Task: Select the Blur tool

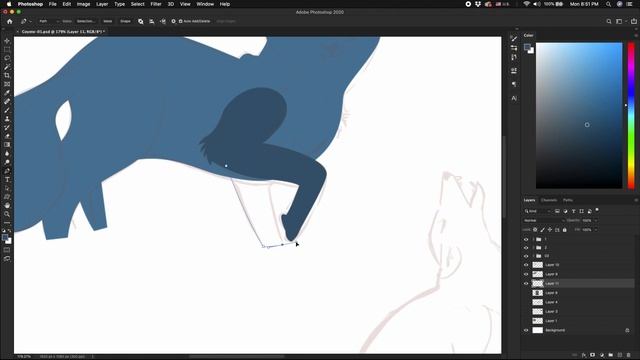Action: [7, 153]
